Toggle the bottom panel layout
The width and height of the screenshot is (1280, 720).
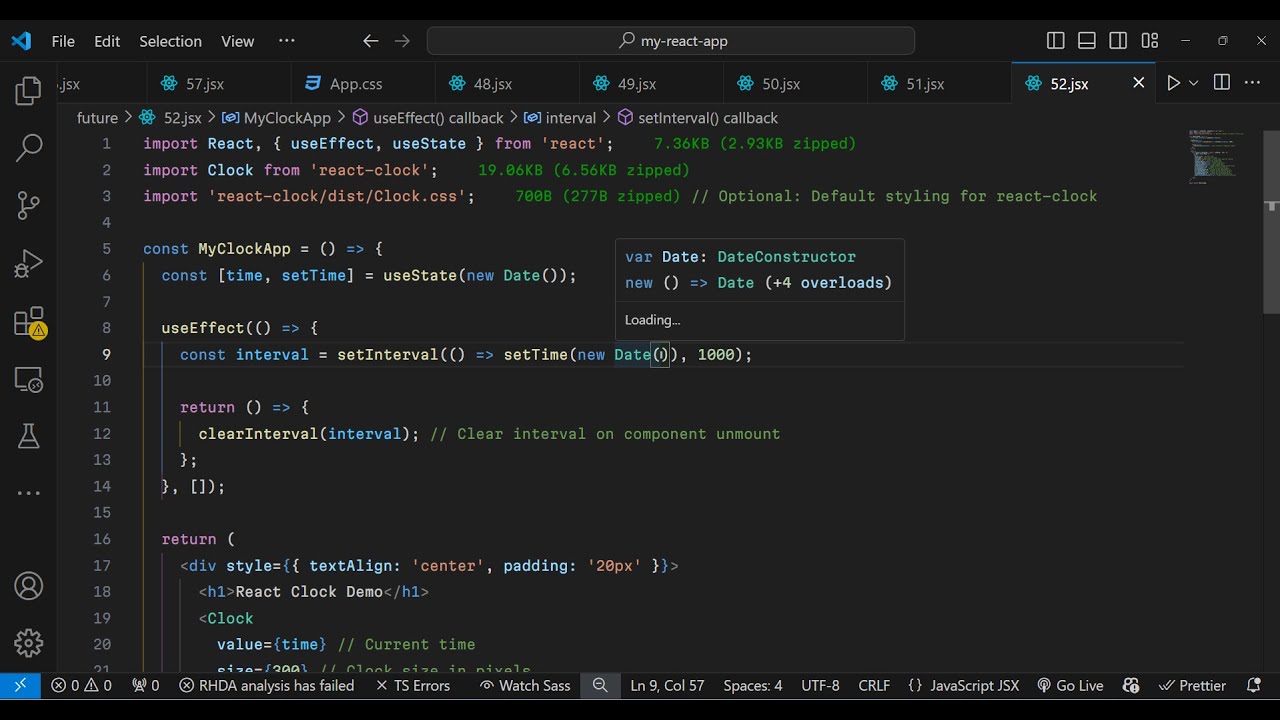coord(1087,41)
